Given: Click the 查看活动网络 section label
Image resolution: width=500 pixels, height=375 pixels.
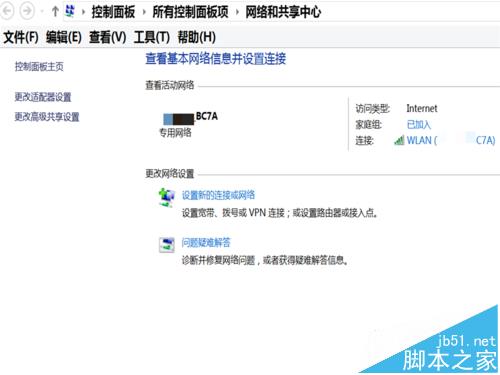Looking at the screenshot, I should 170,85.
